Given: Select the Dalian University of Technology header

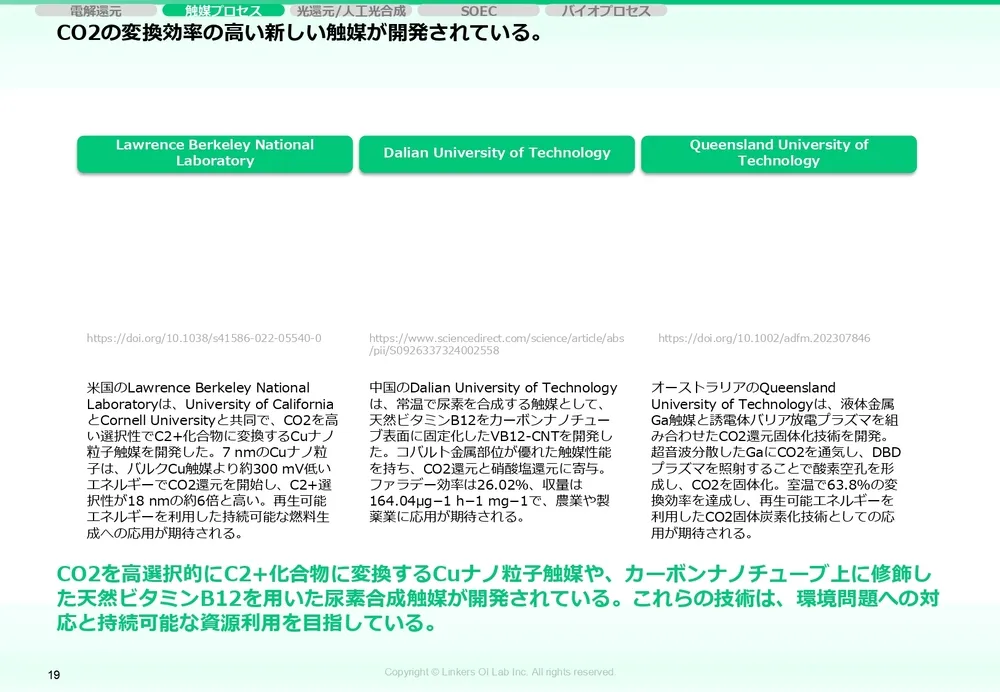Looking at the screenshot, I should [x=497, y=153].
